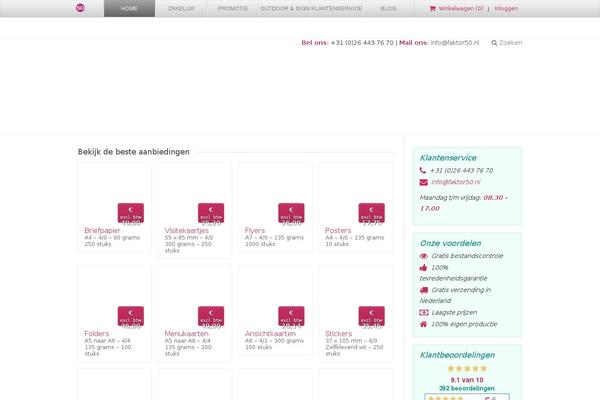600x400 pixels.
Task: Open the shopping cart icon
Action: tap(432, 8)
